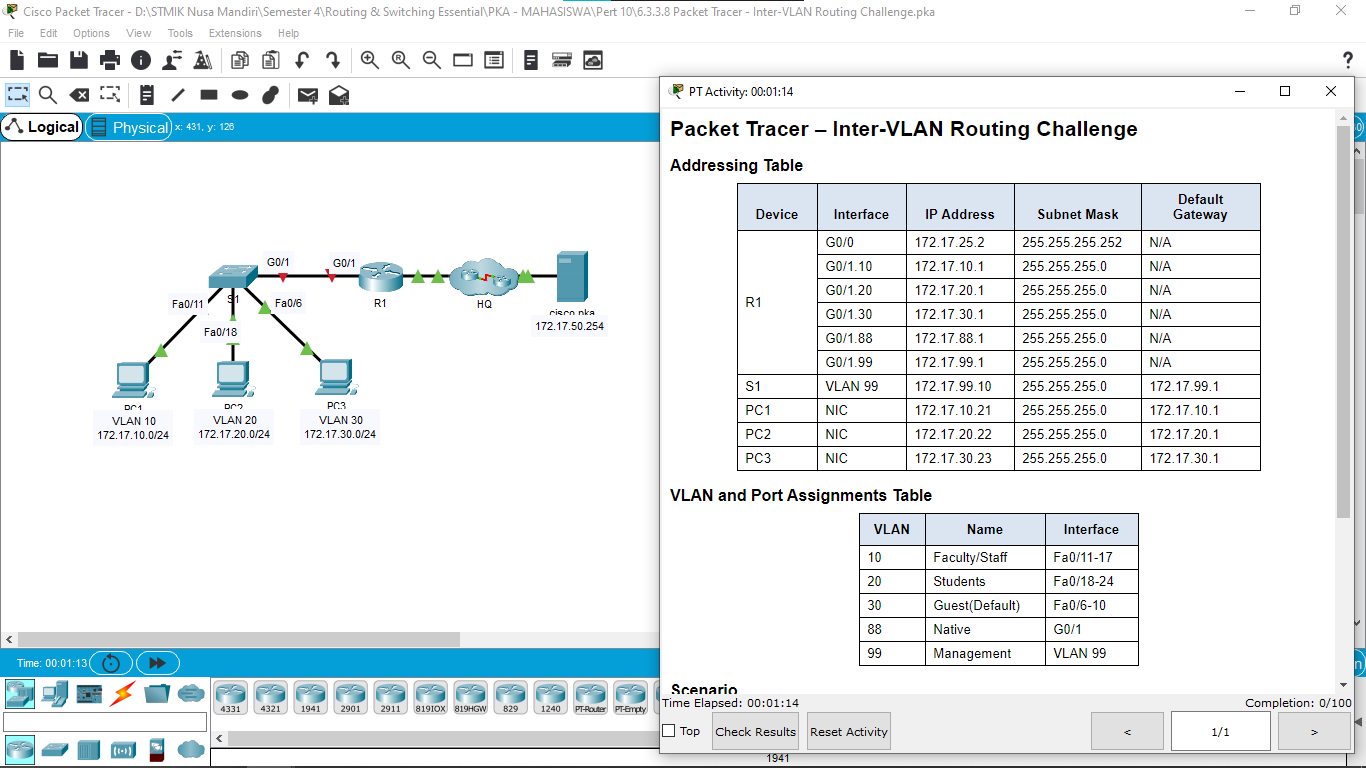Screen dimensions: 1366x768
Task: Open the Edit menu
Action: (x=48, y=33)
